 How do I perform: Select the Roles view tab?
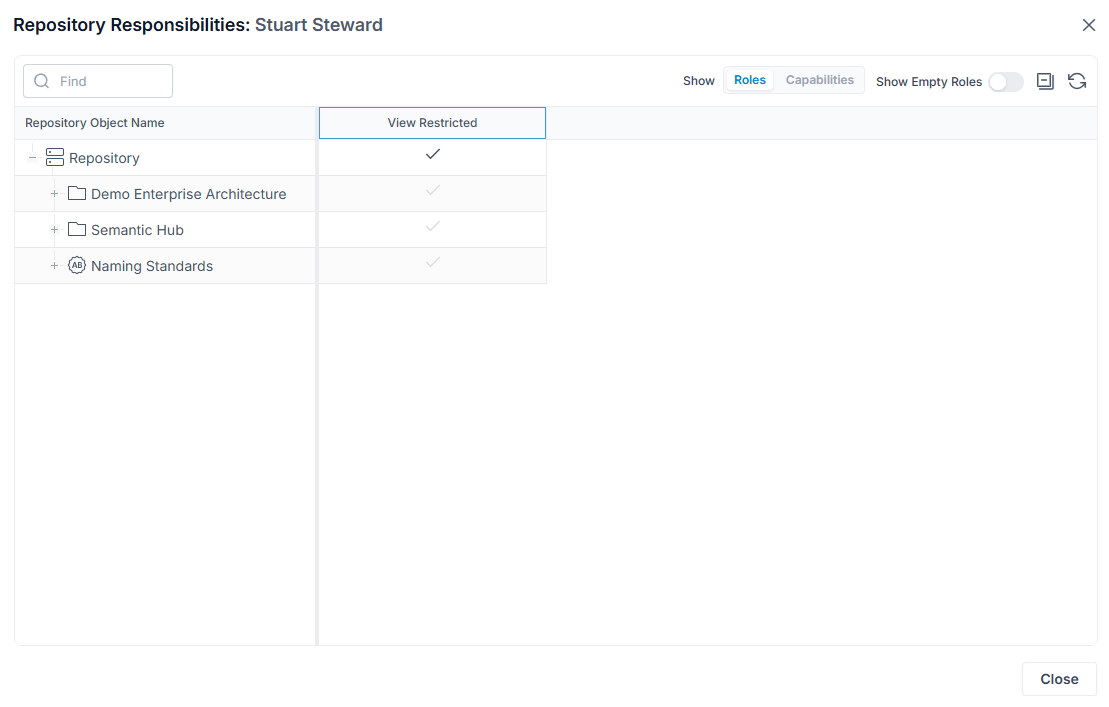750,80
